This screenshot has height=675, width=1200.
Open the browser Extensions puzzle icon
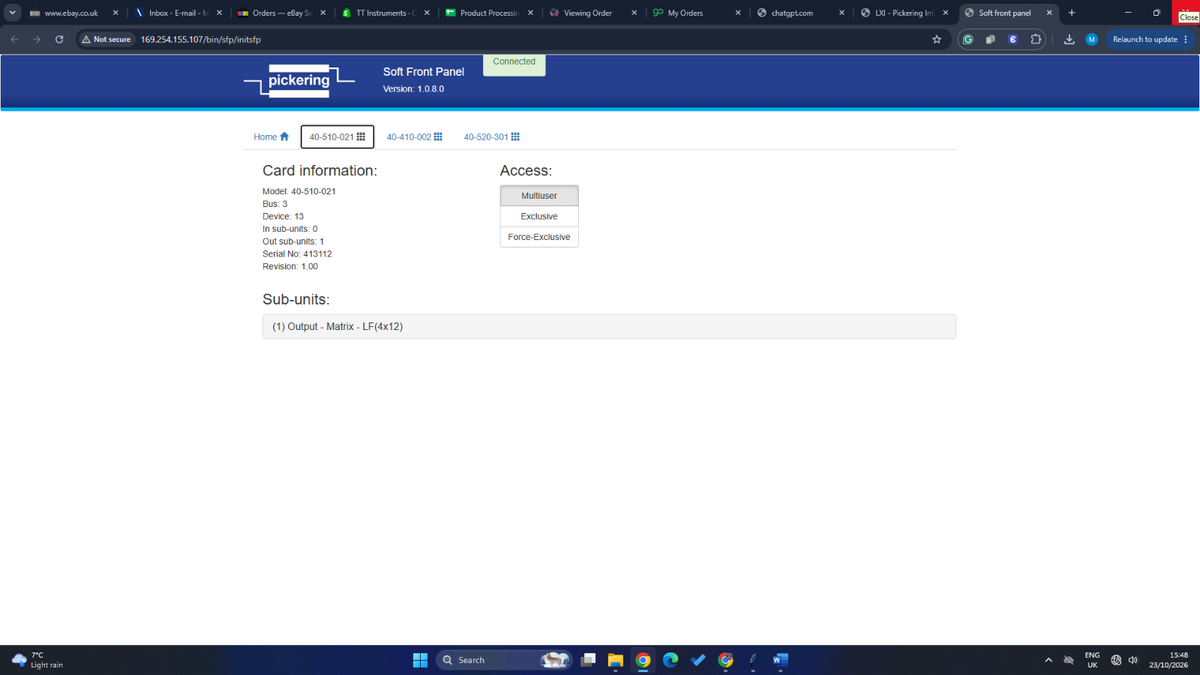click(1037, 40)
